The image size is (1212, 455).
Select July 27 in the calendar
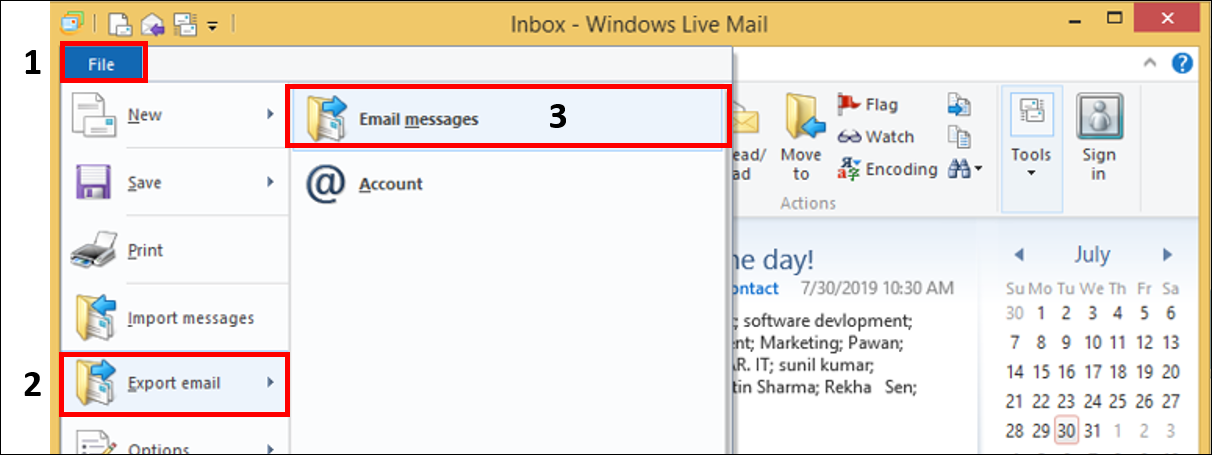click(x=1170, y=401)
